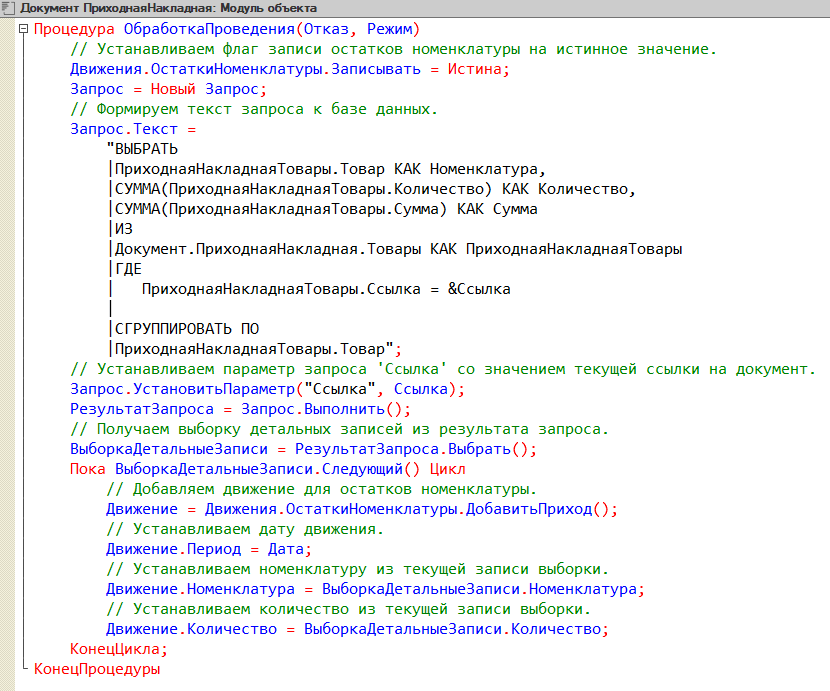The image size is (830, 691).
Task: Click the method 'ДобавитьПриход'
Action: coord(529,509)
